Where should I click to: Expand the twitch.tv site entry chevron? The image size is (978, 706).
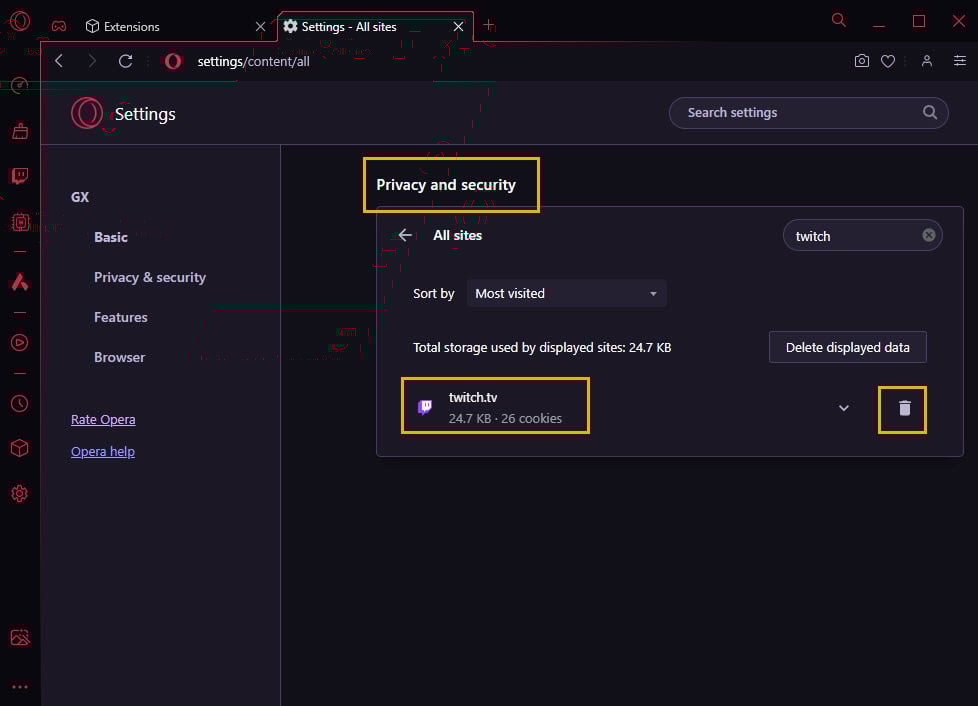coord(844,408)
